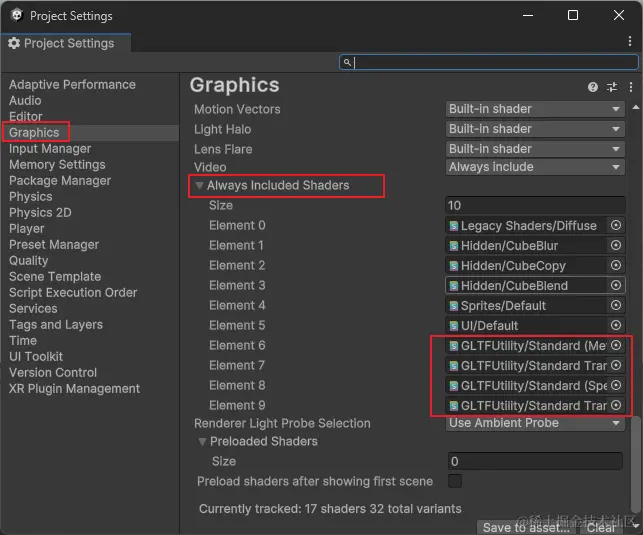Open Scene Template settings
This screenshot has height=535, width=643.
click(55, 276)
